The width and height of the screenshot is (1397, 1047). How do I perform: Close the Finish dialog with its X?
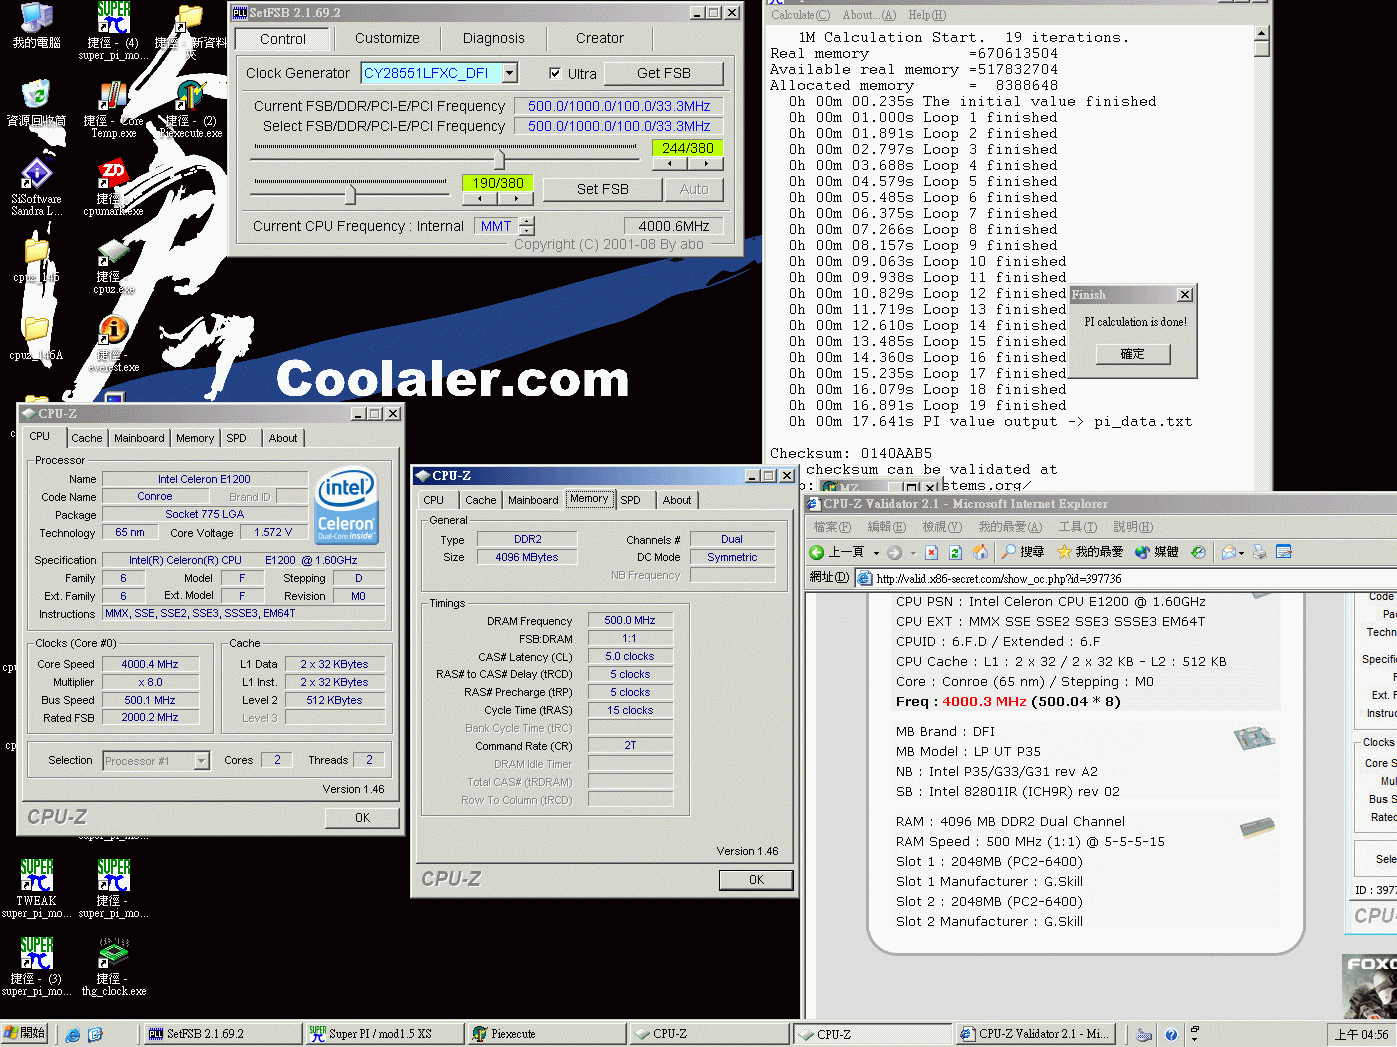coord(1184,295)
